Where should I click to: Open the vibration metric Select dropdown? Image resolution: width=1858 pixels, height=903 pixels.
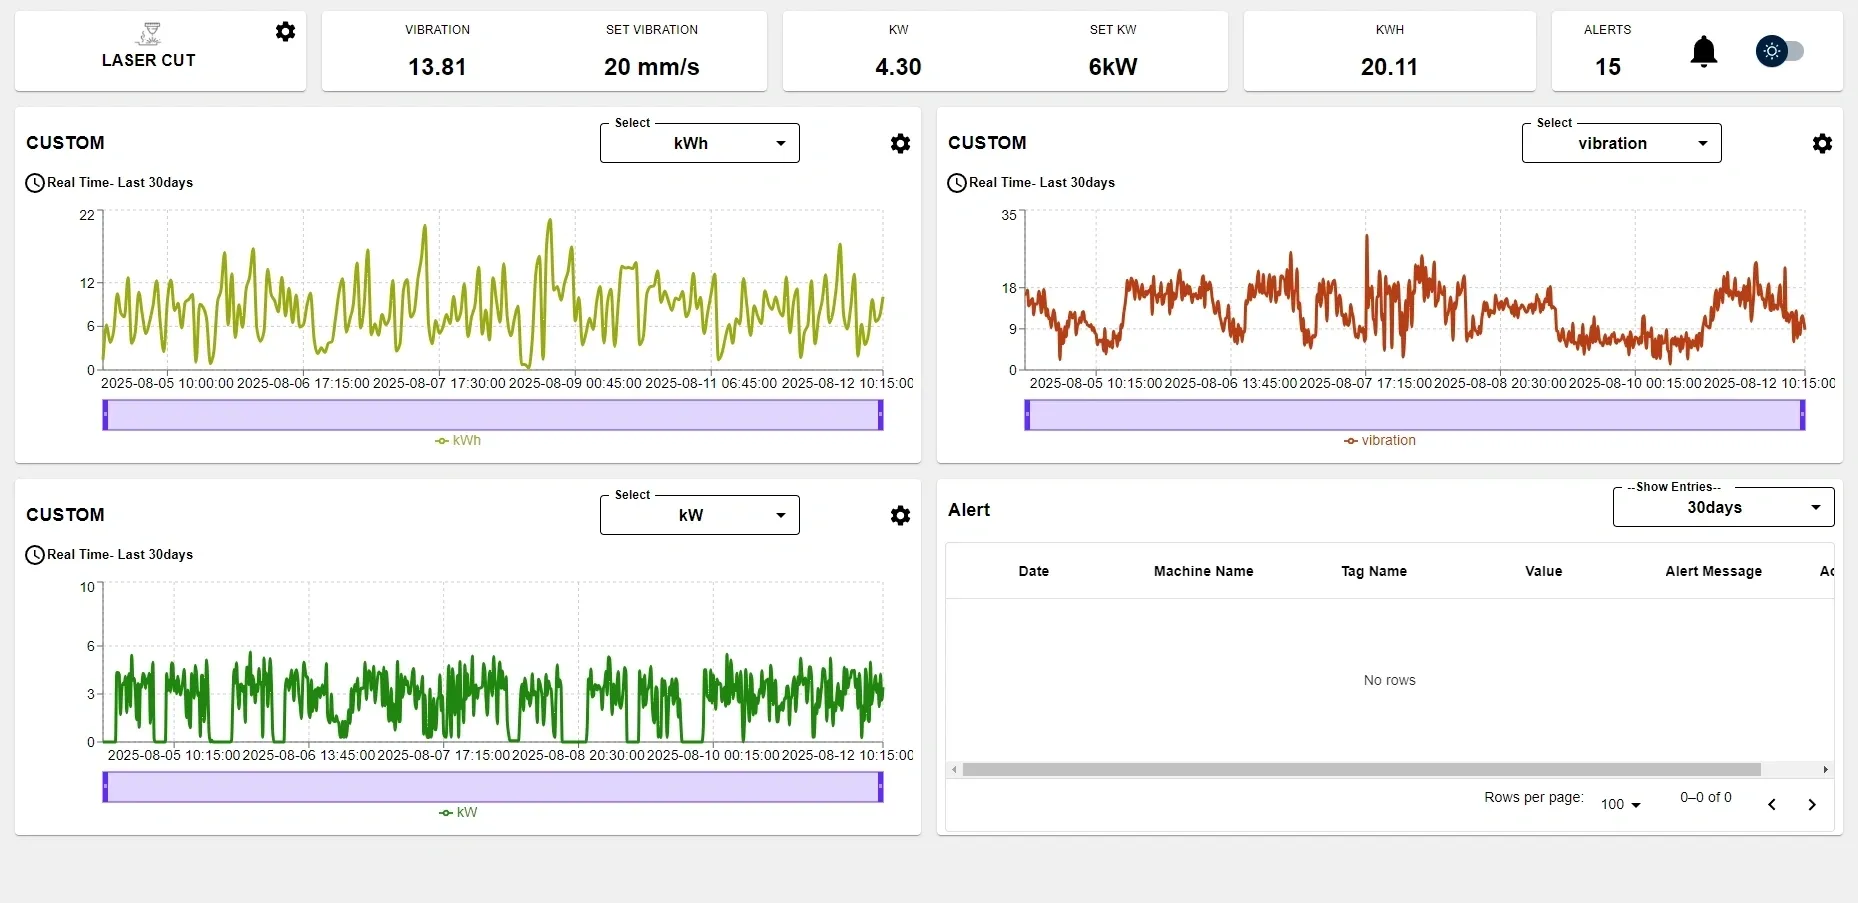click(x=1621, y=143)
